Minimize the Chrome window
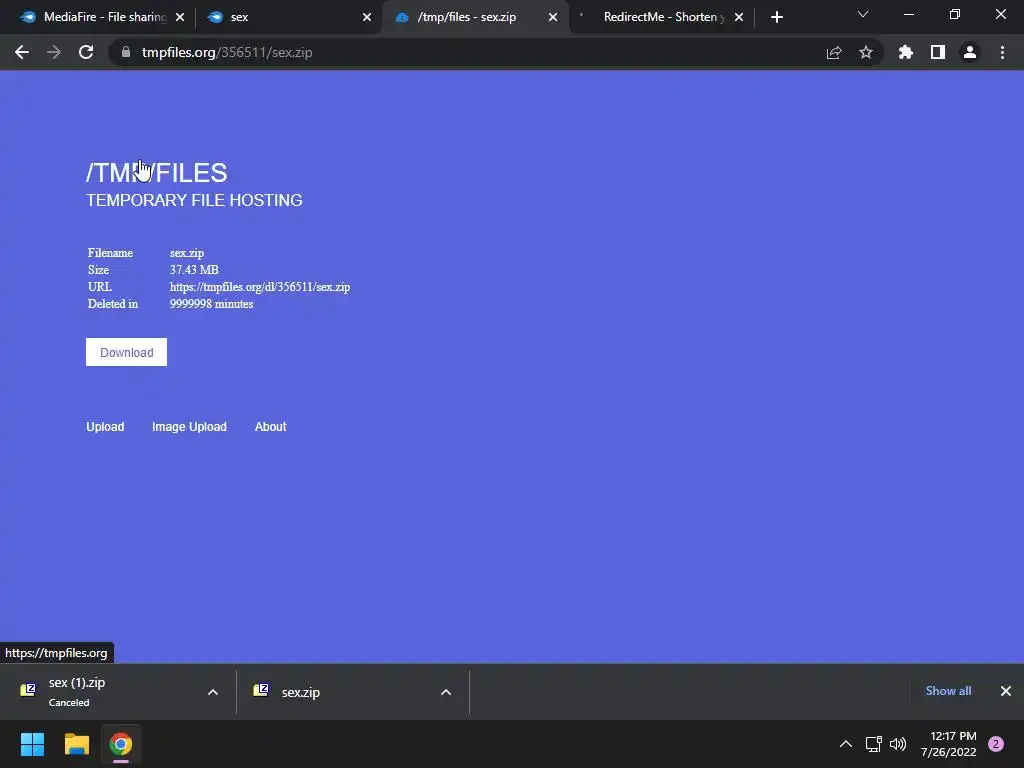The image size is (1024, 768). (x=908, y=14)
